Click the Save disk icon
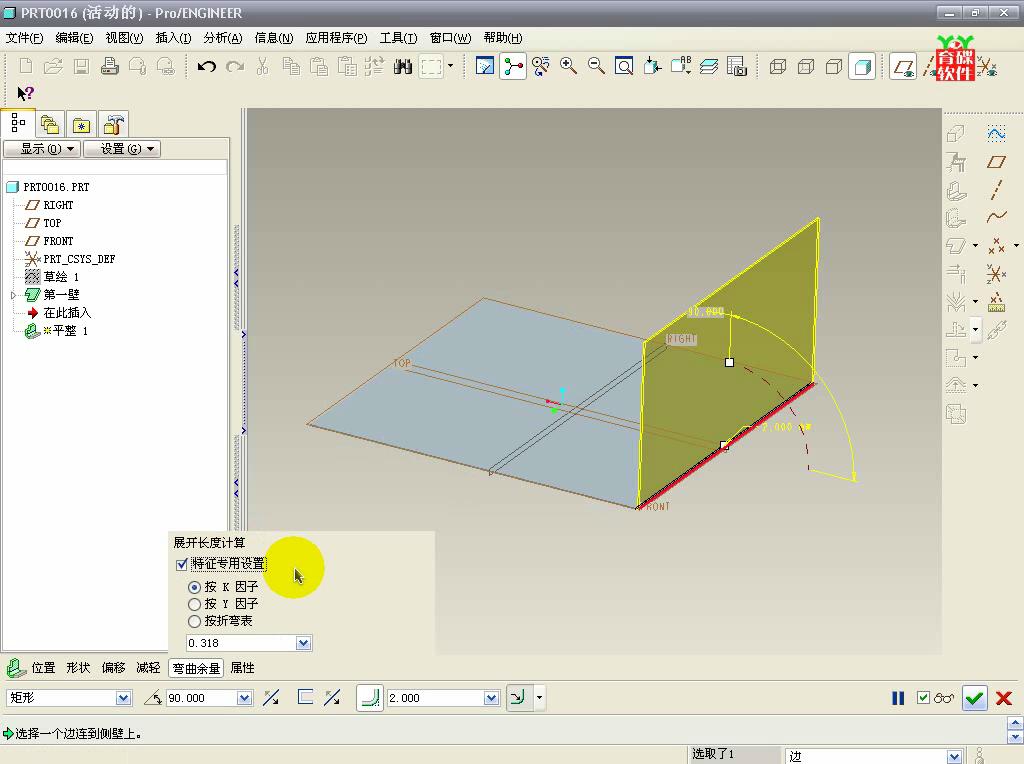Viewport: 1024px width, 764px height. point(81,66)
